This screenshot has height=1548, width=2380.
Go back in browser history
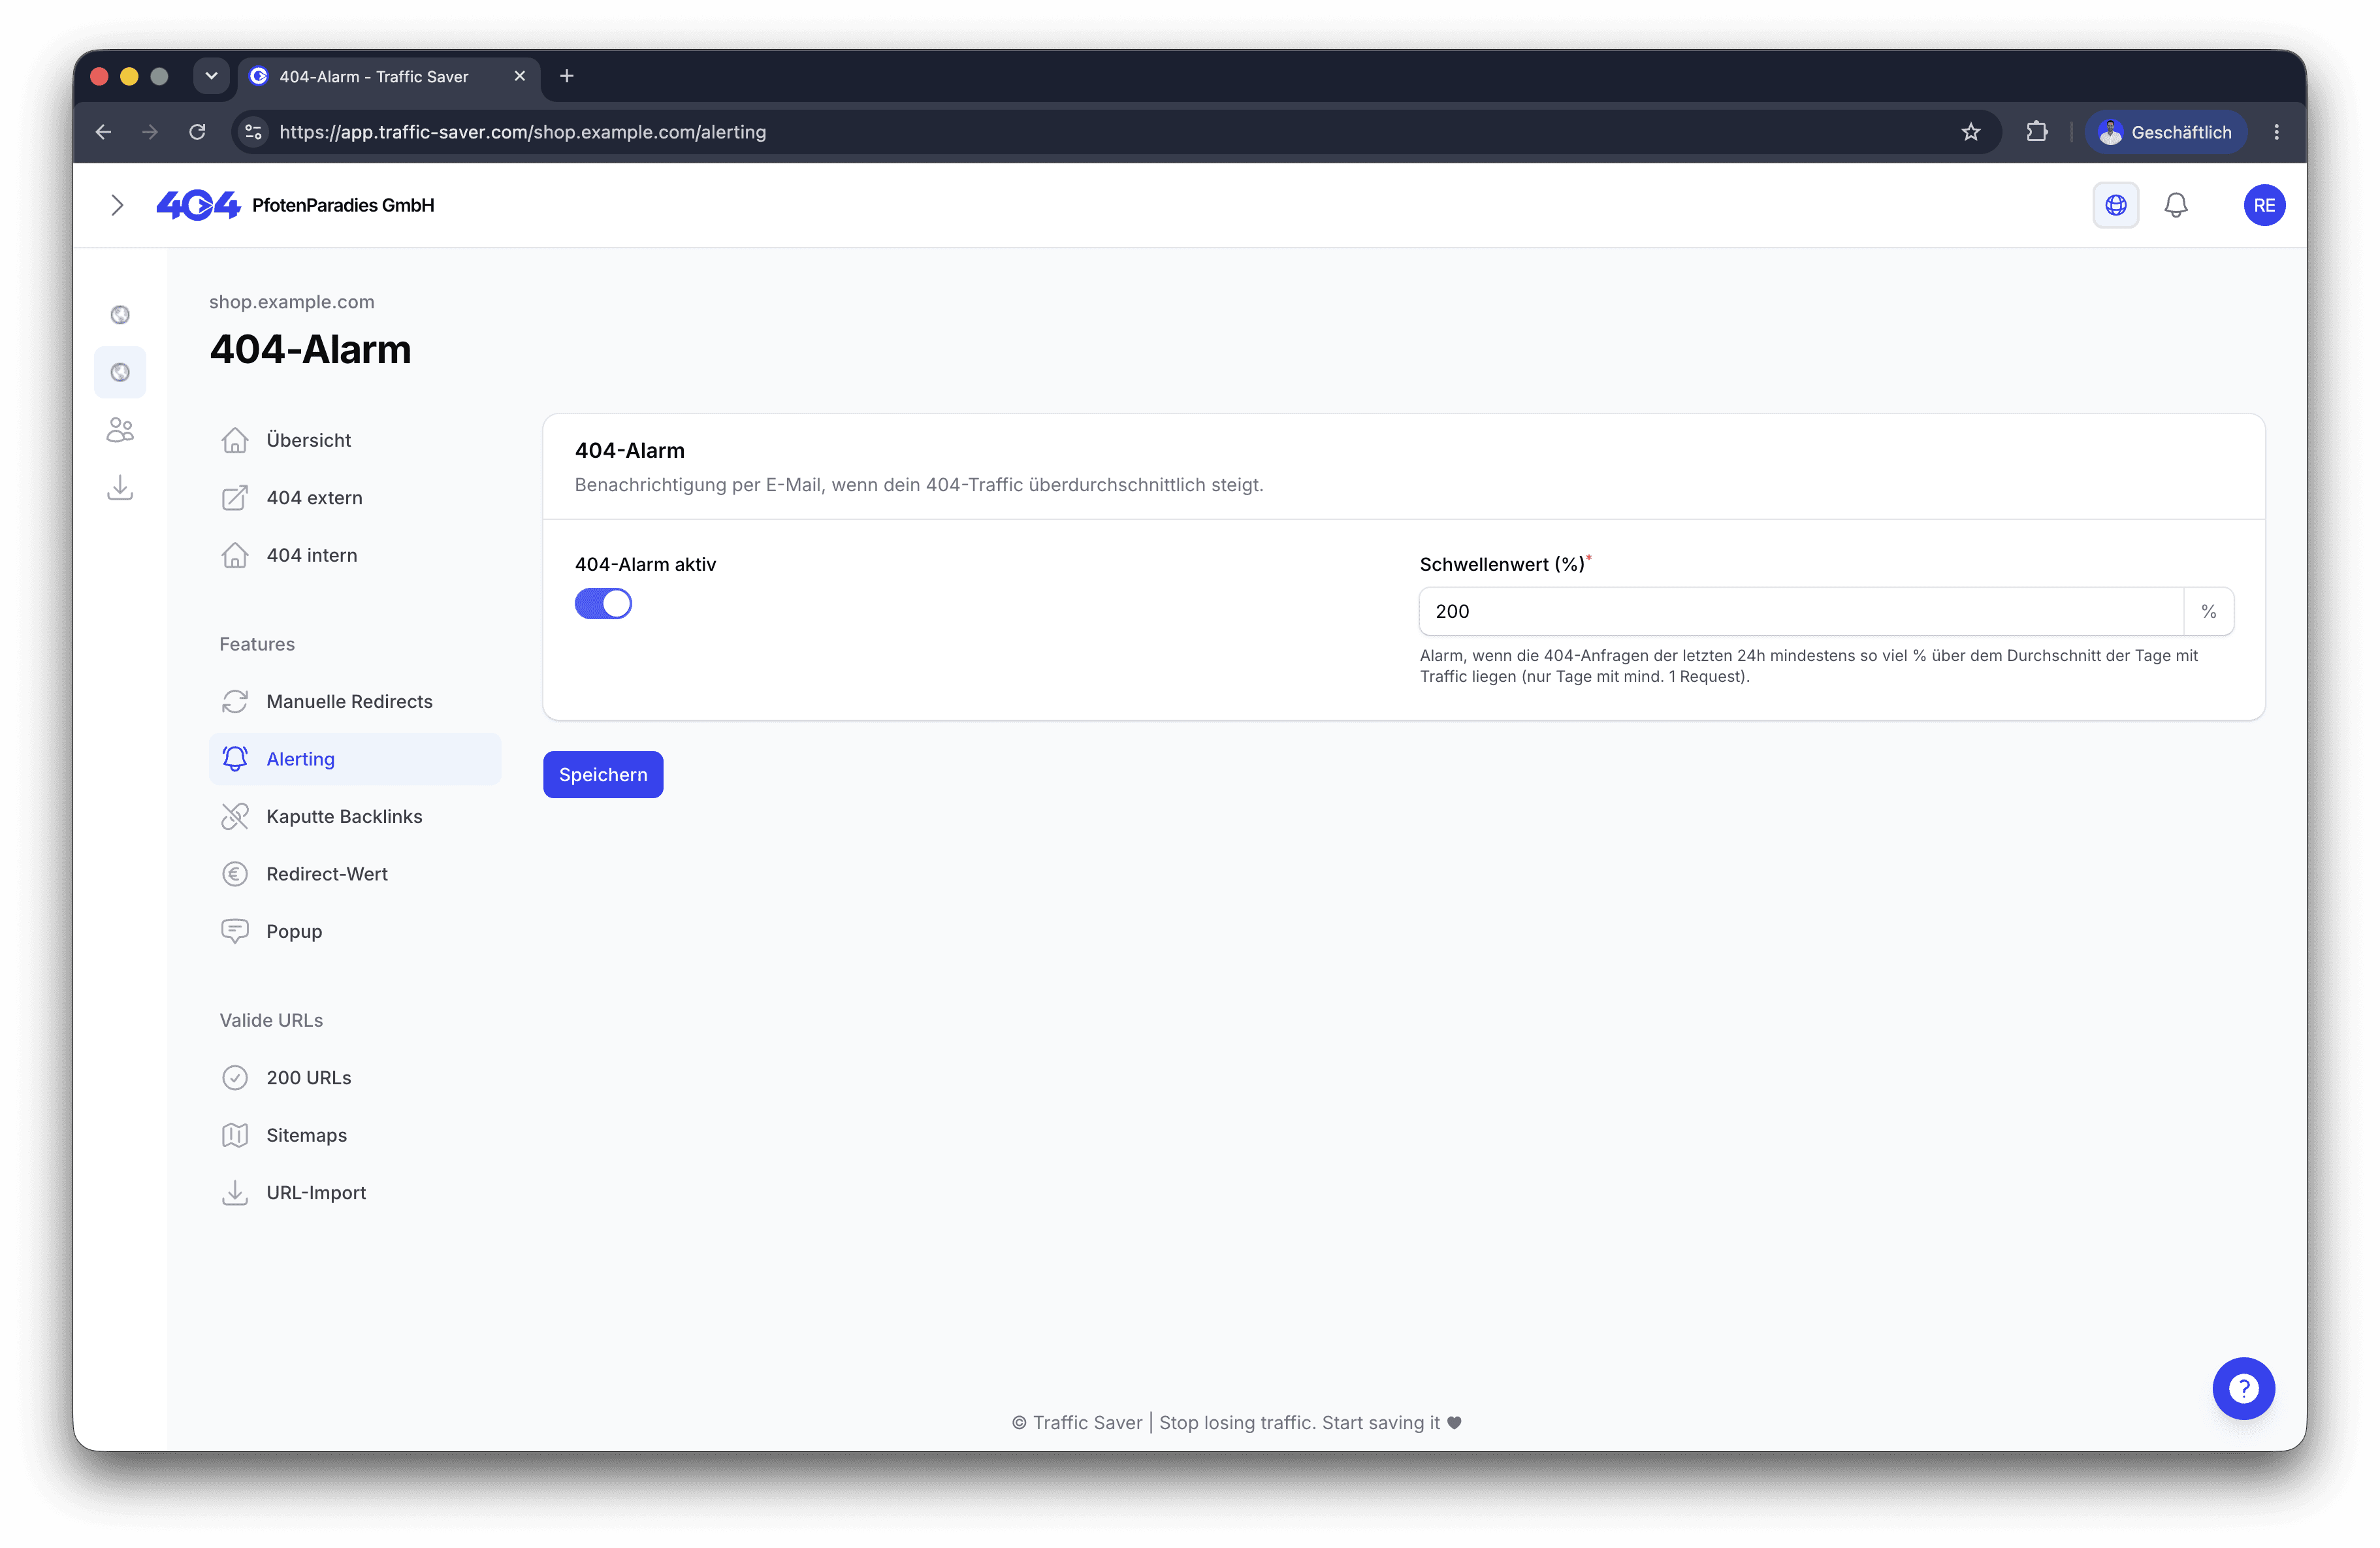click(103, 132)
